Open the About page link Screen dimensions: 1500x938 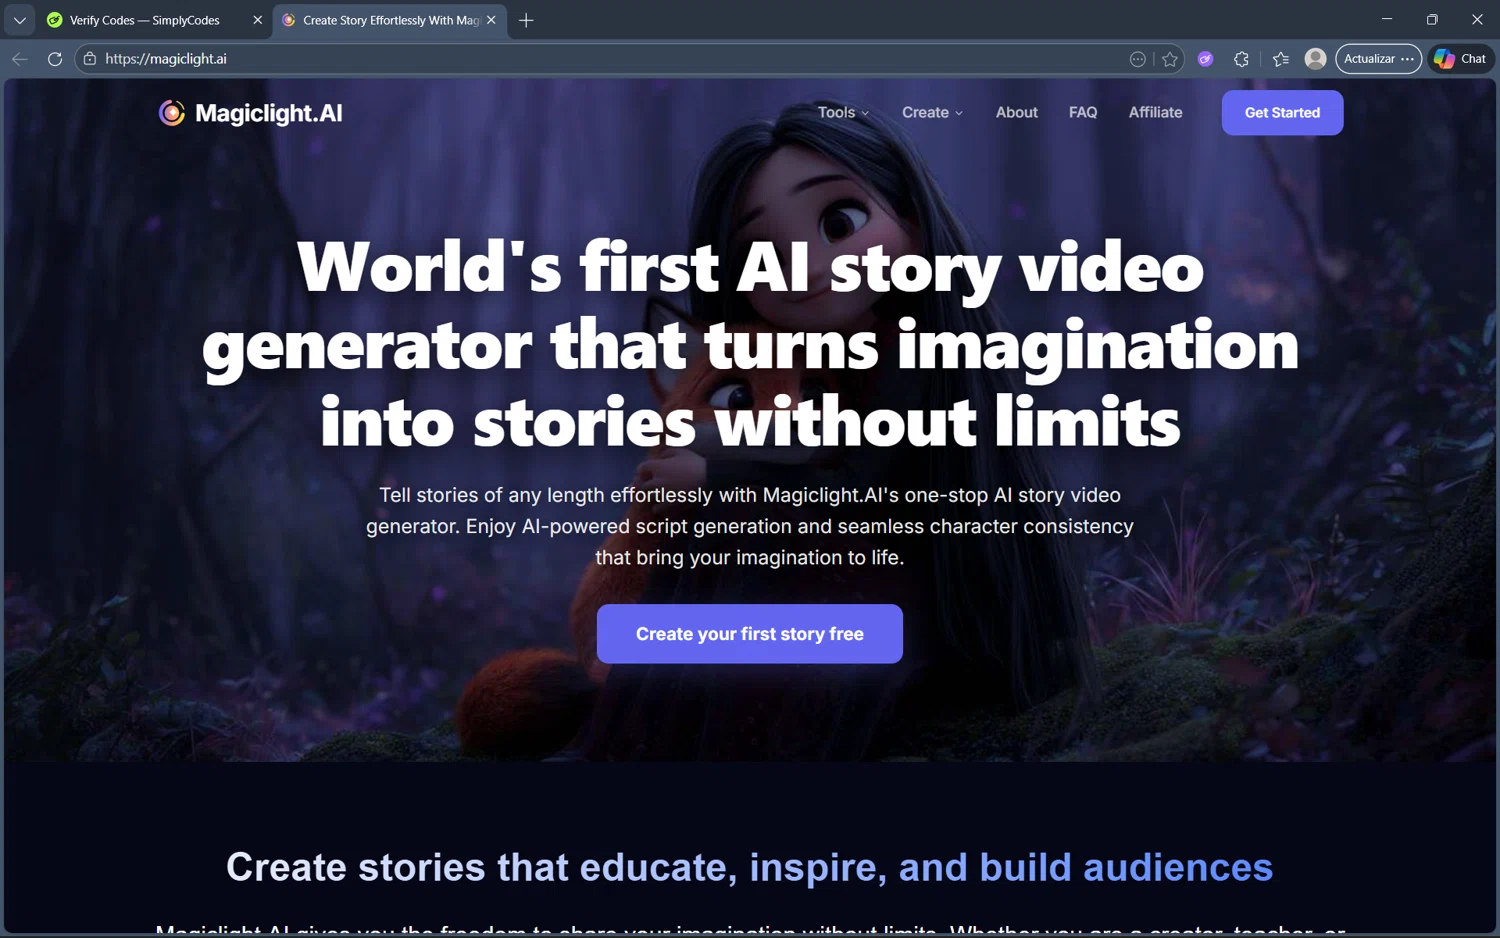1016,113
